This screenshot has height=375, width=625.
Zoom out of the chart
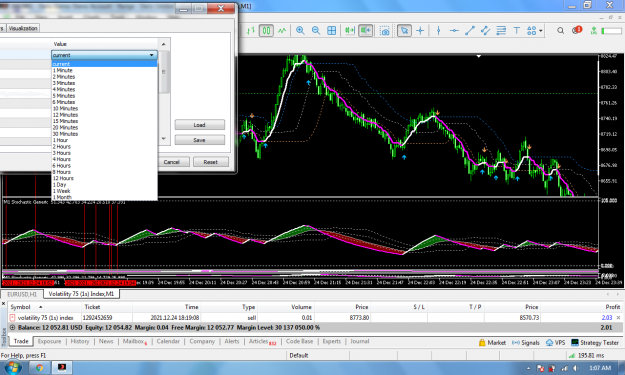click(x=316, y=31)
